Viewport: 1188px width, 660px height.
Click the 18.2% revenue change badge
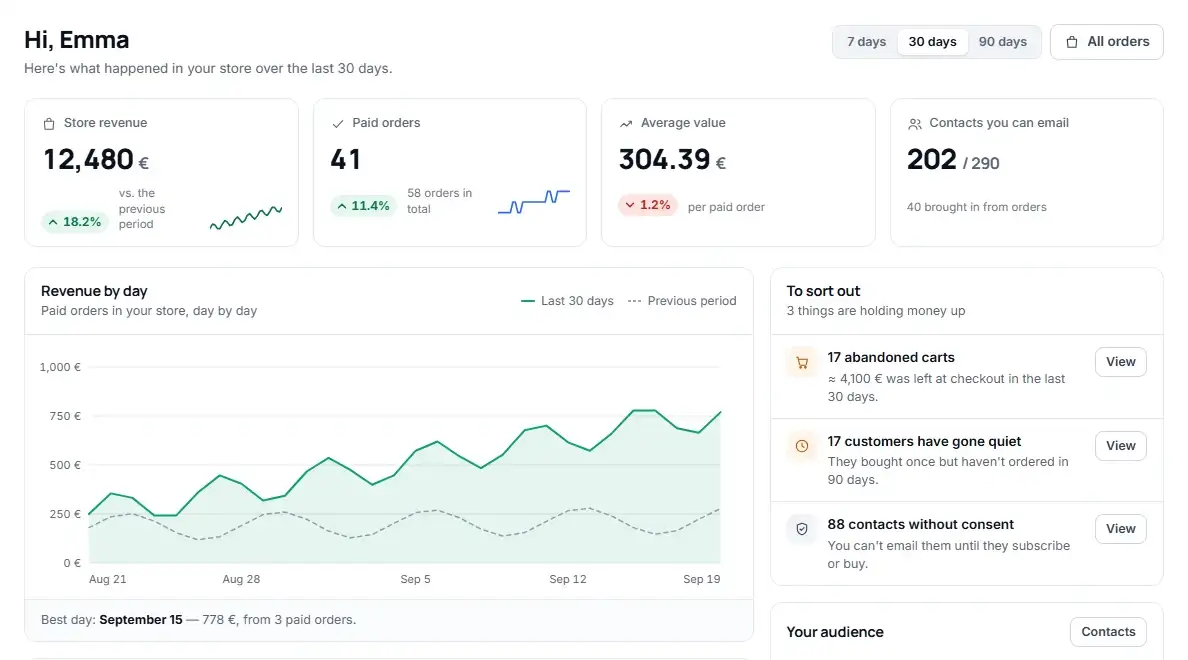point(75,222)
